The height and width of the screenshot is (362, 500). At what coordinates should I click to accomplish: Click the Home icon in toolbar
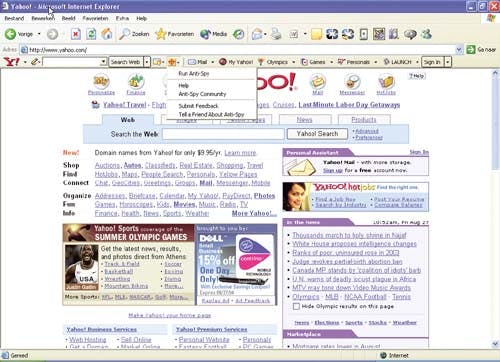click(107, 34)
